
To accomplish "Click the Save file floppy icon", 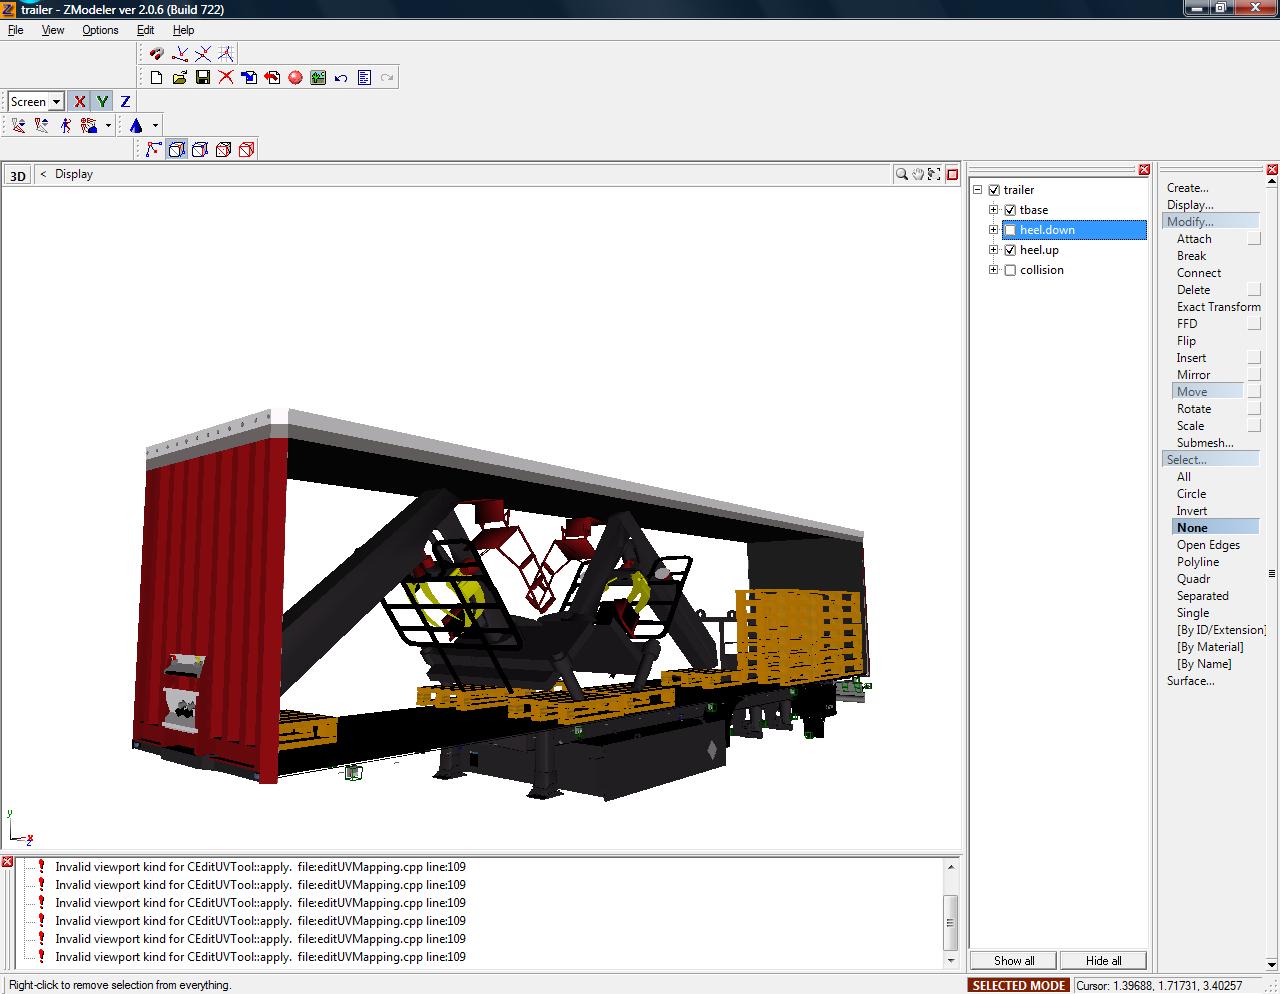I will pos(203,78).
